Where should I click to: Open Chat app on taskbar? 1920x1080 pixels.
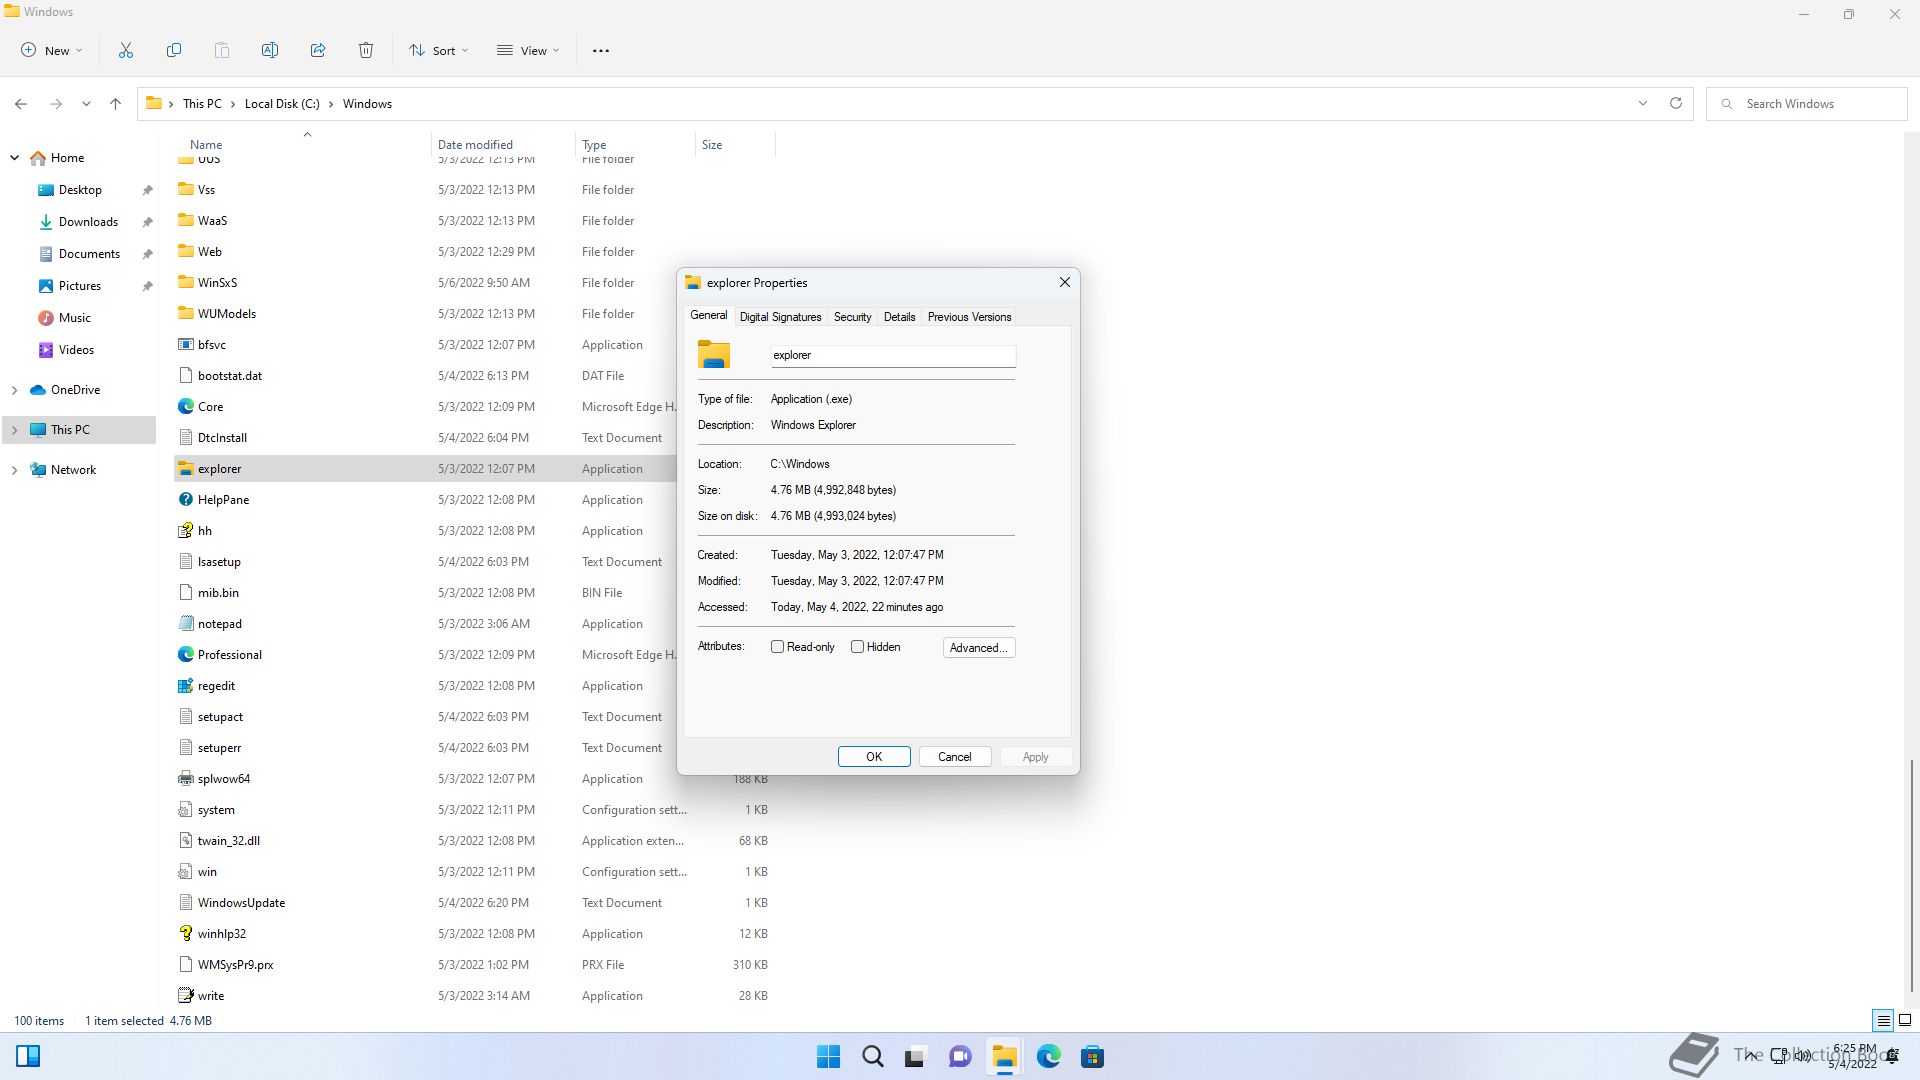click(x=960, y=1057)
